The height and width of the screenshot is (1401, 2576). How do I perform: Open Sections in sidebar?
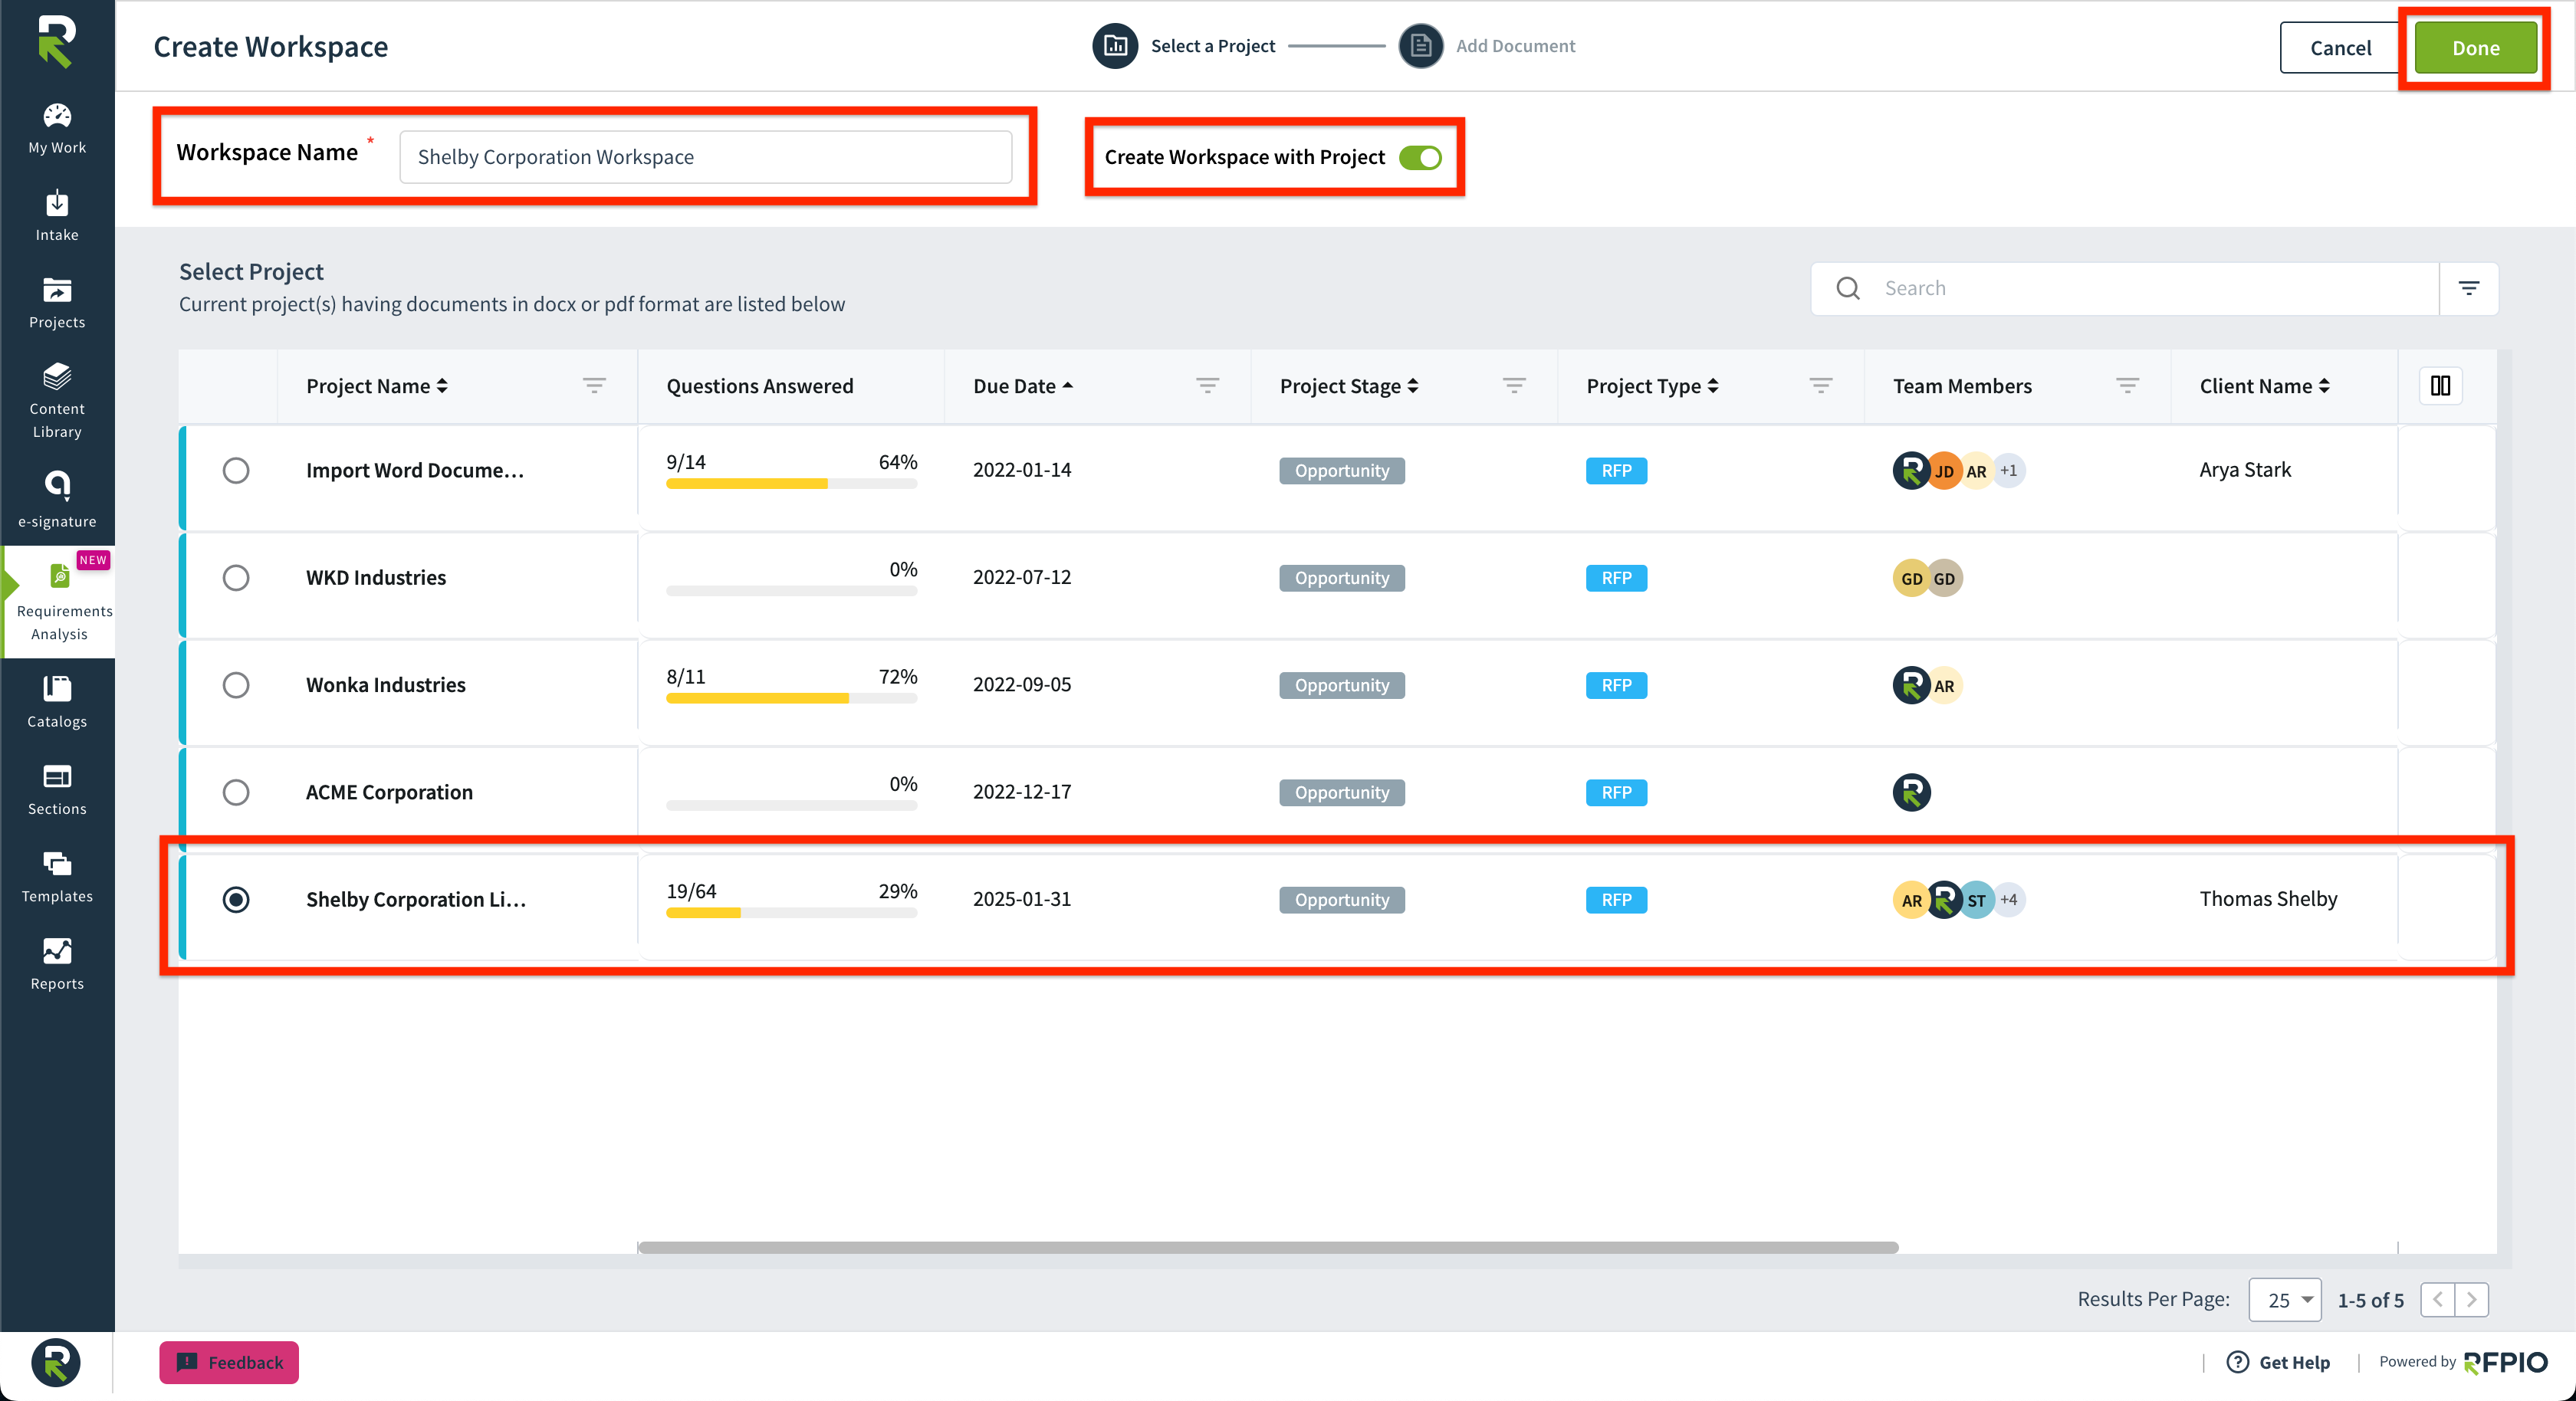pos(57,790)
